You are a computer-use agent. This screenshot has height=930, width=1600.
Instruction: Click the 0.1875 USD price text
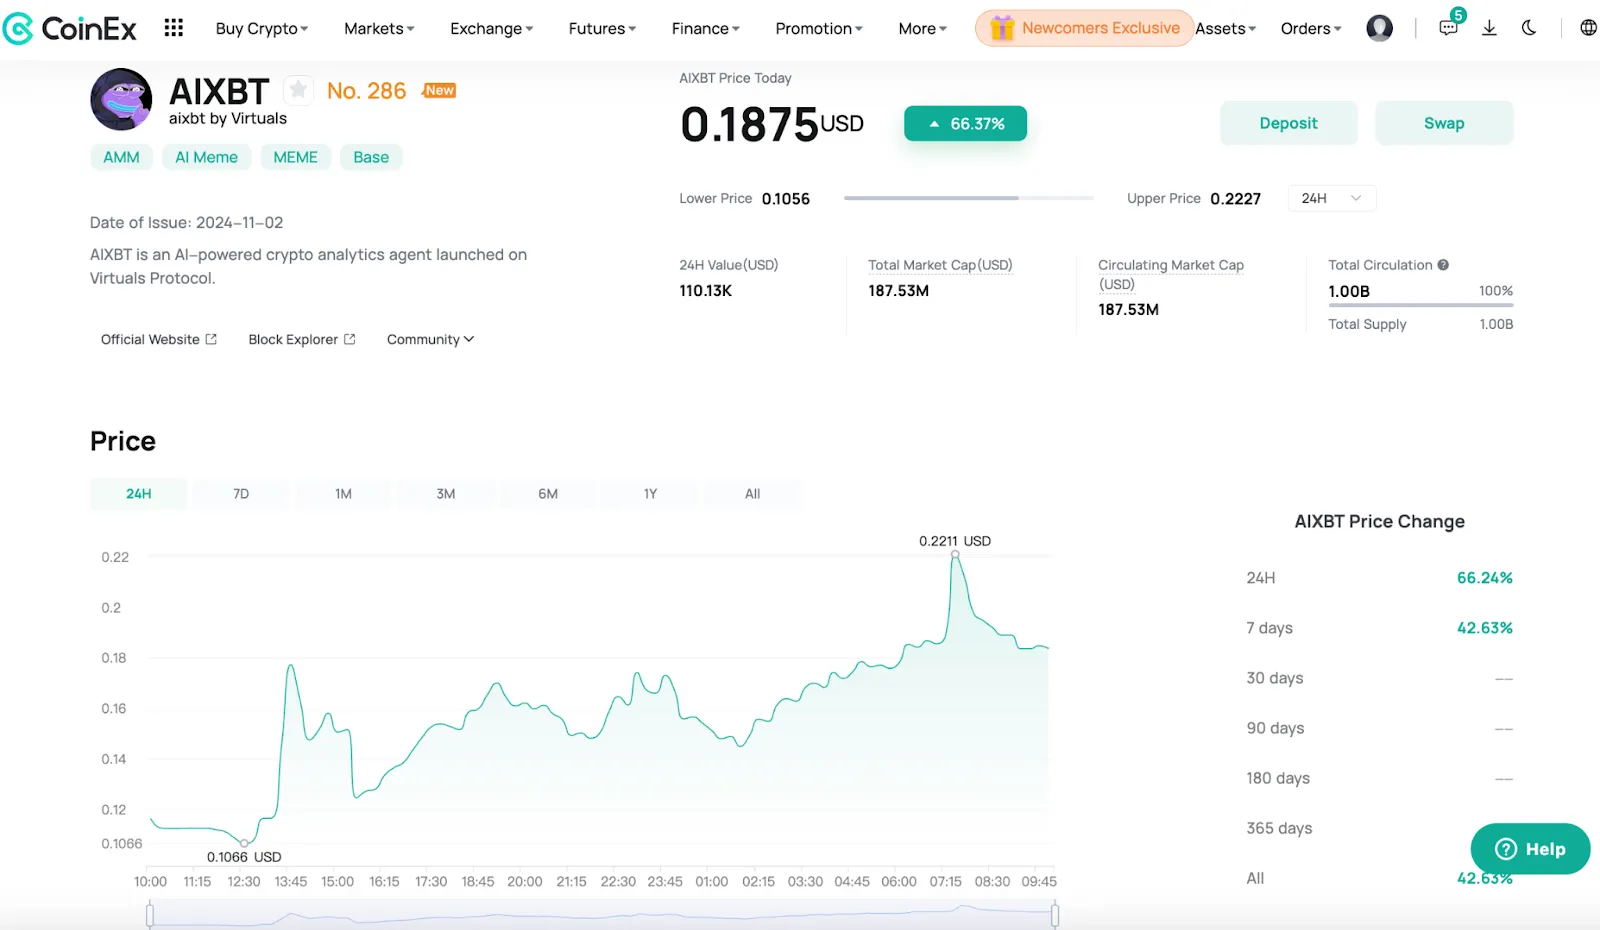coord(771,125)
